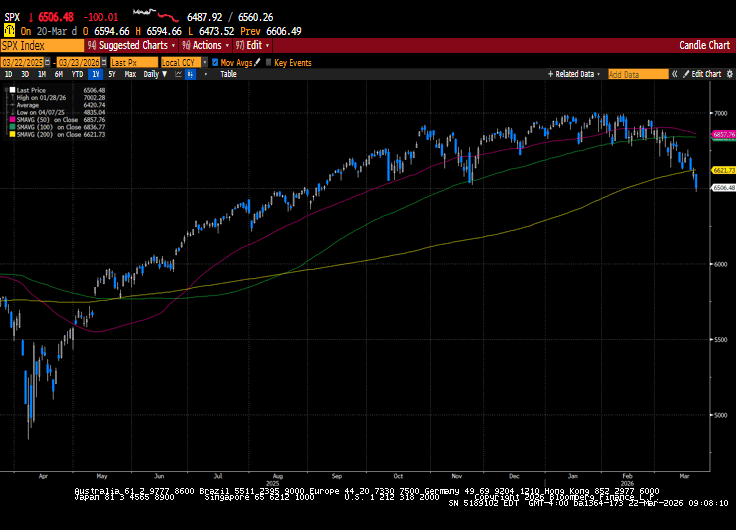736x530 pixels.
Task: Click the Add Data input field
Action: (638, 74)
